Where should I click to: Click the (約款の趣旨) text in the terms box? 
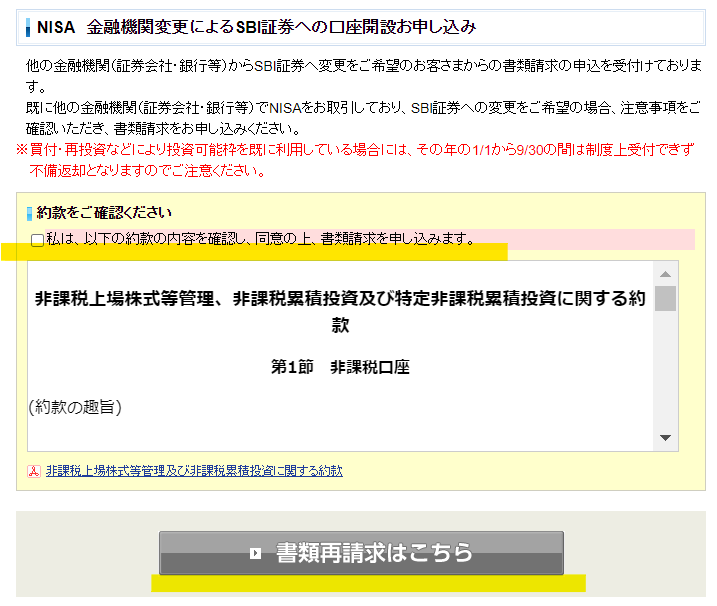pos(75,407)
